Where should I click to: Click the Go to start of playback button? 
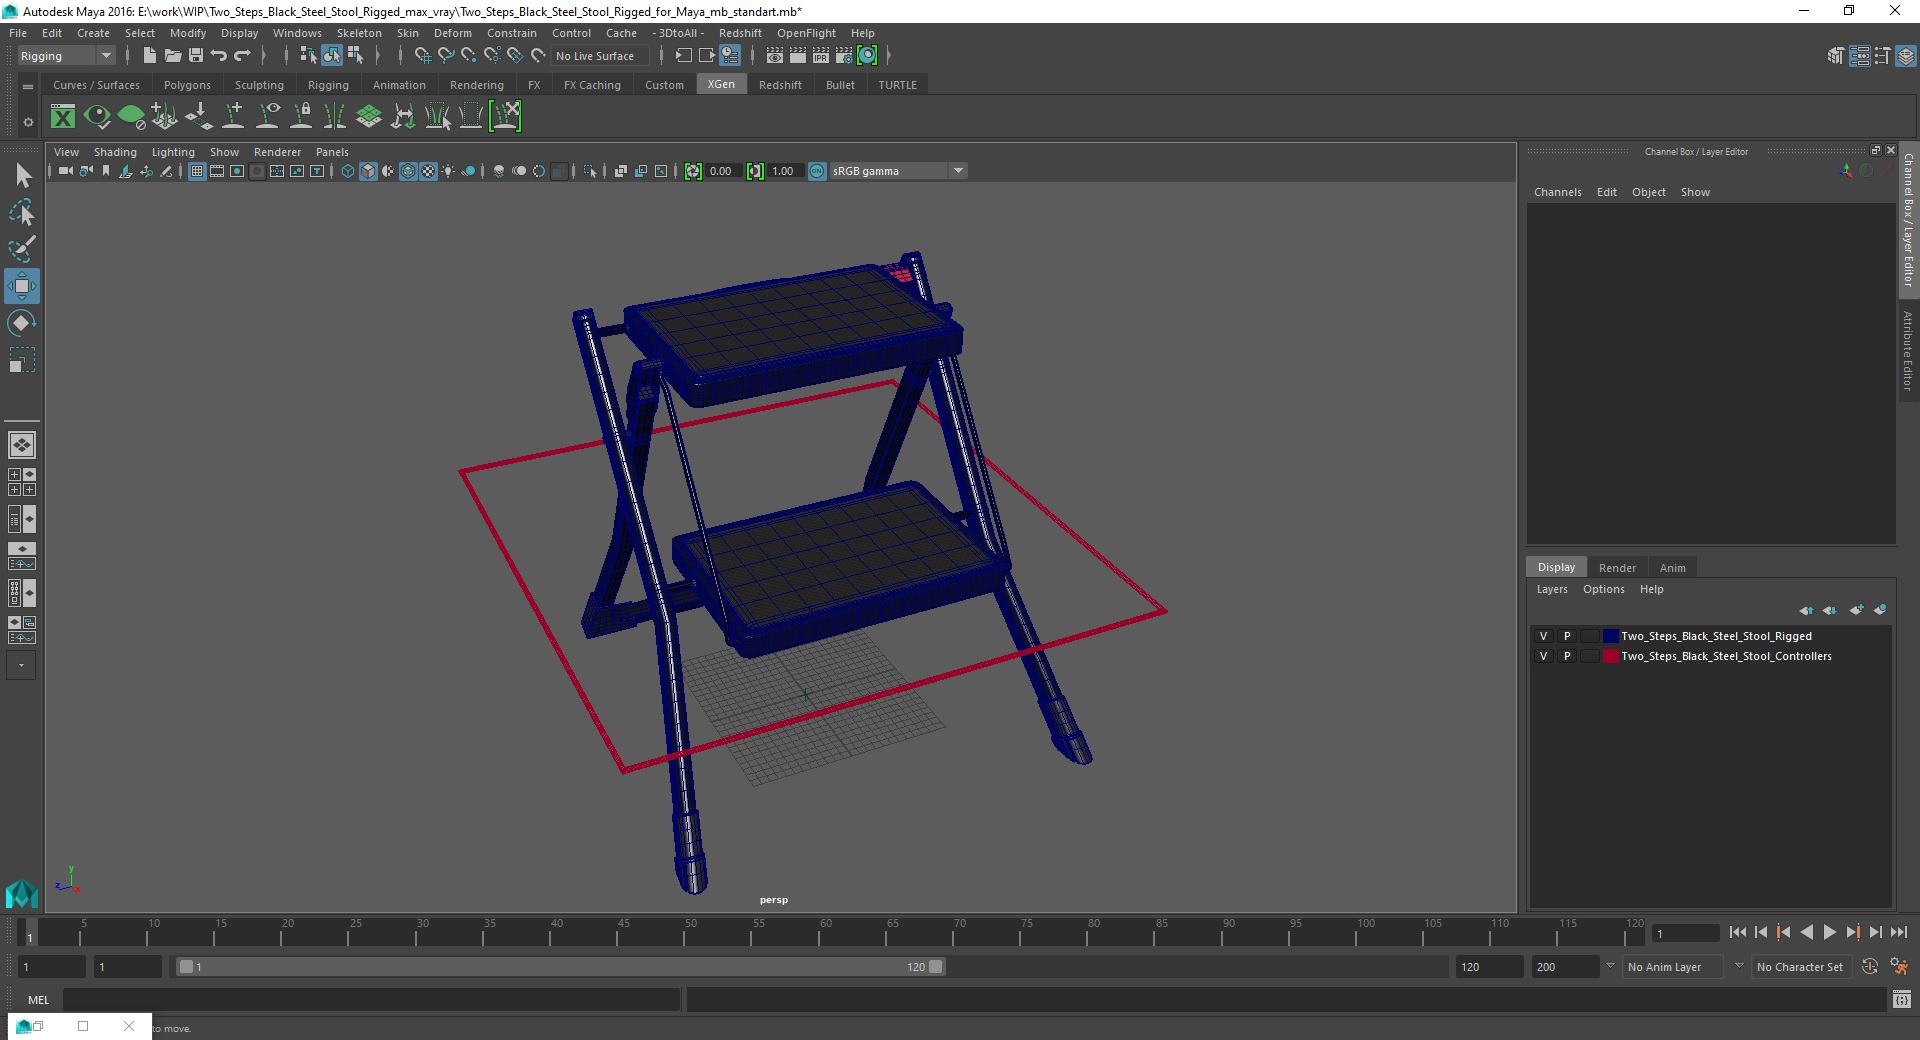1738,932
